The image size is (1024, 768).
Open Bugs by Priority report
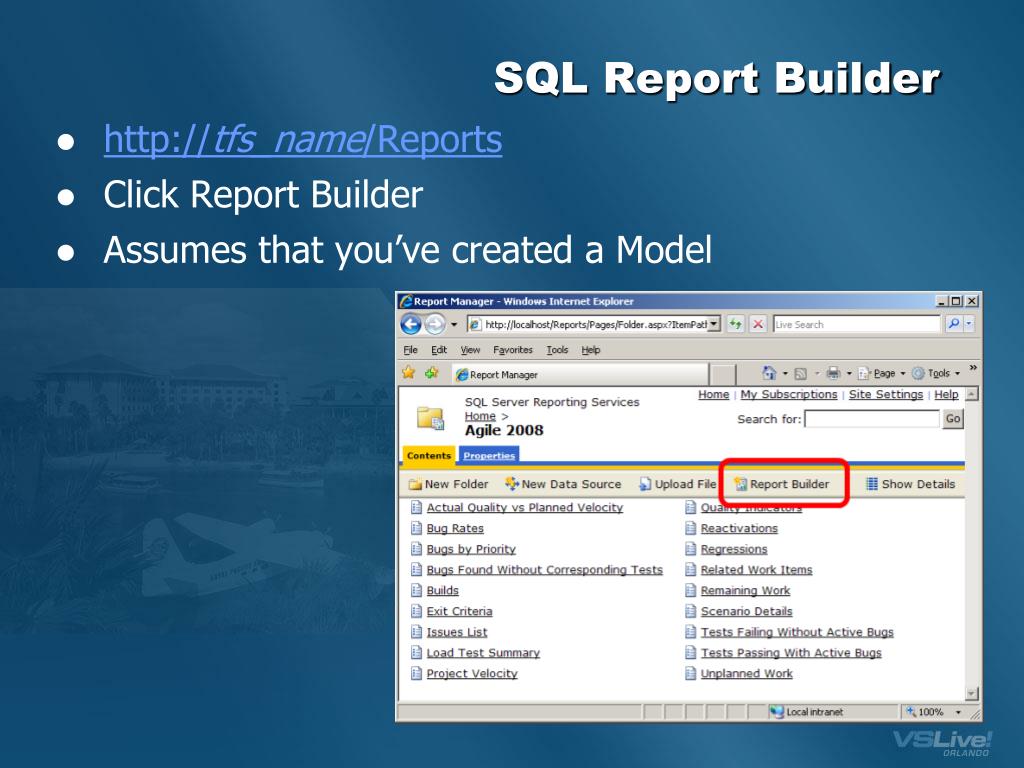pyautogui.click(x=471, y=549)
